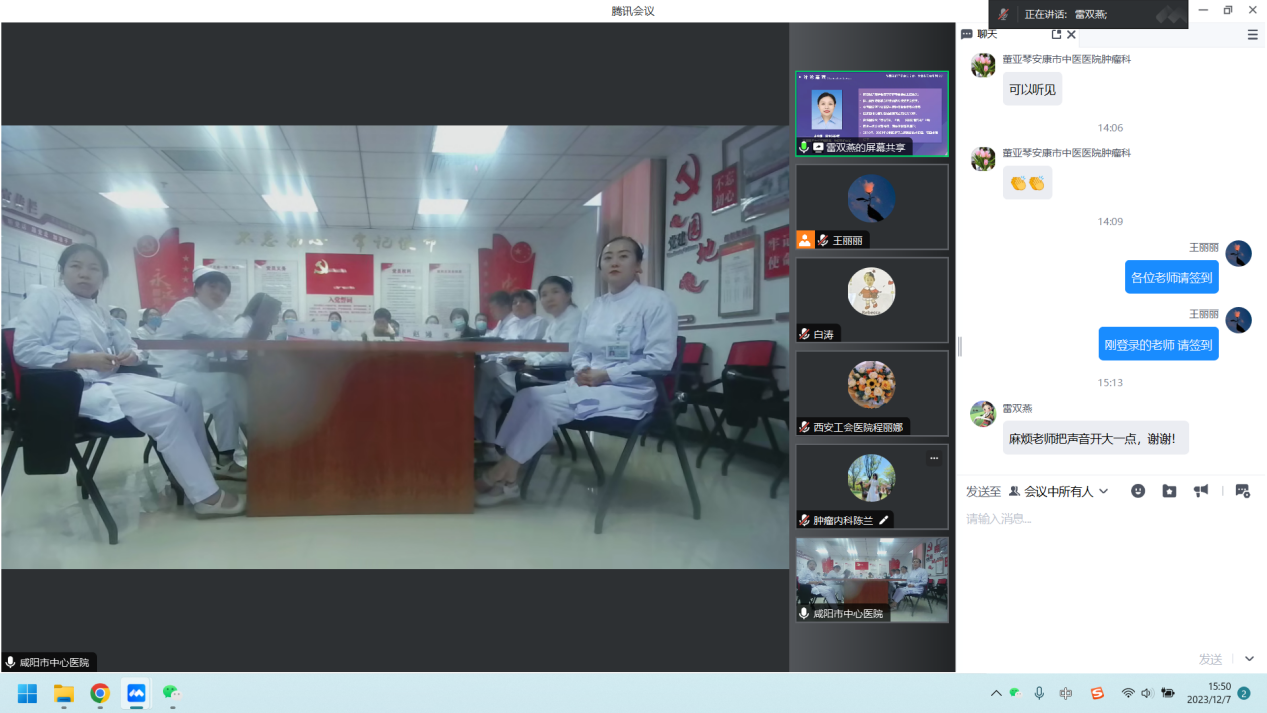This screenshot has width=1267, height=713.
Task: Click the 聊天 chat tab header
Action: [980, 34]
